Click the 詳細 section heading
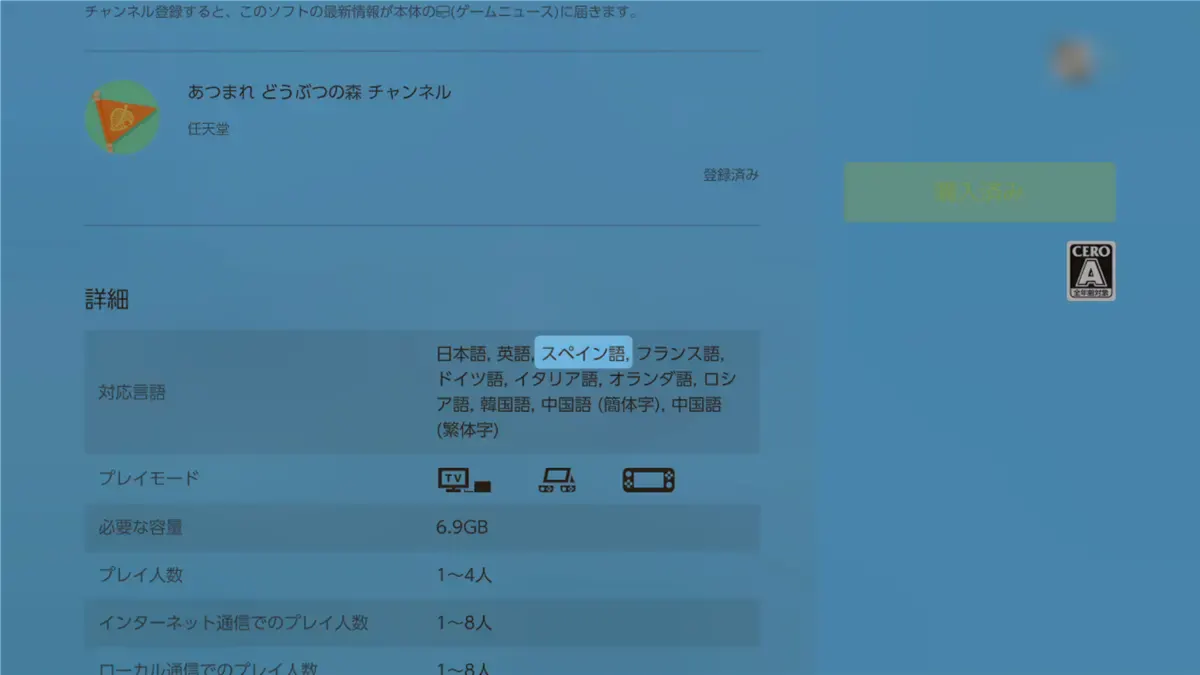This screenshot has width=1200, height=675. coord(106,299)
